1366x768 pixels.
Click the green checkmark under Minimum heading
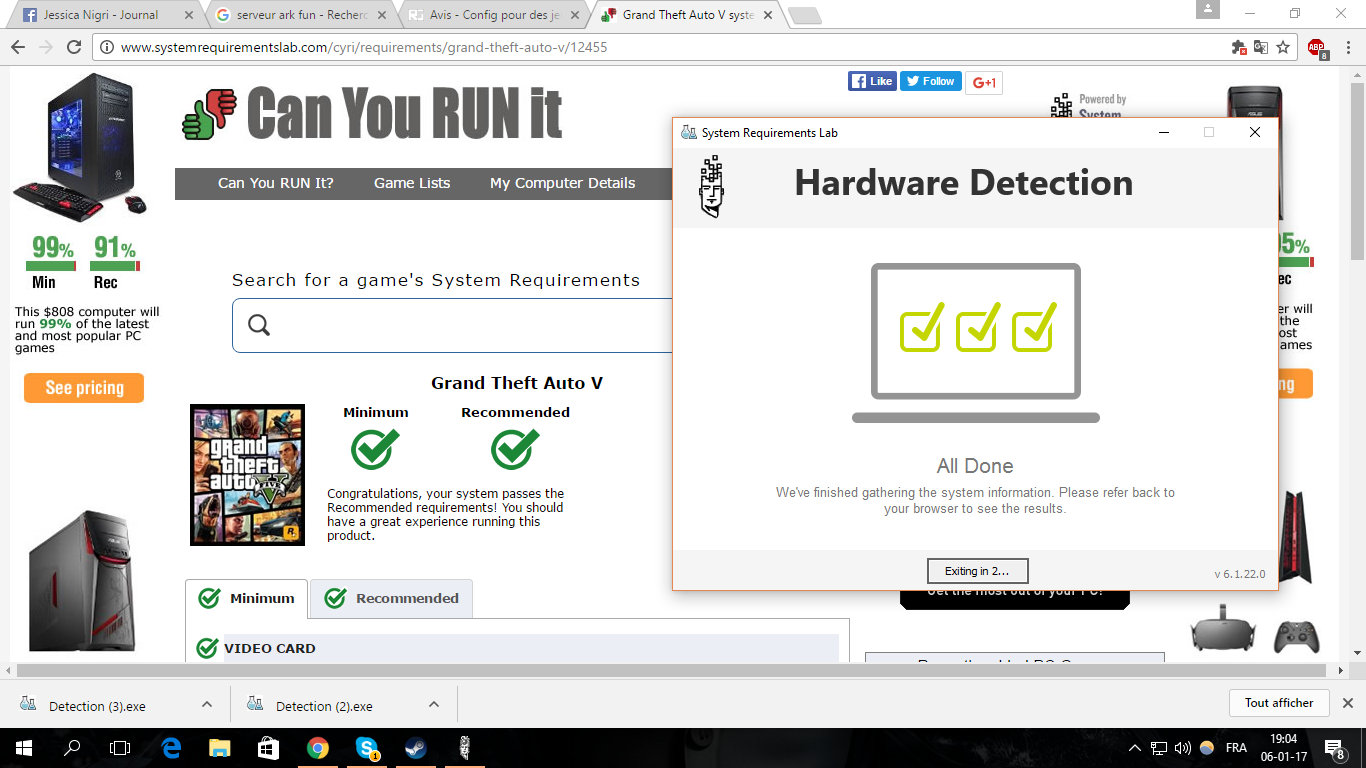375,449
